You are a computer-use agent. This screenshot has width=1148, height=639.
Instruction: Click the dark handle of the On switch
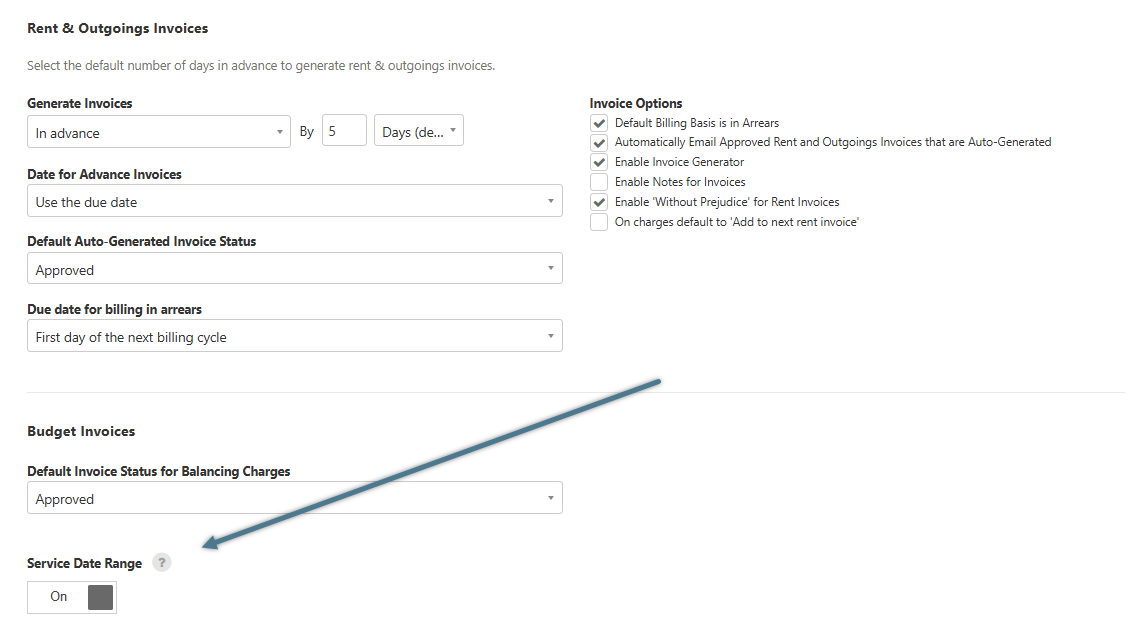100,597
